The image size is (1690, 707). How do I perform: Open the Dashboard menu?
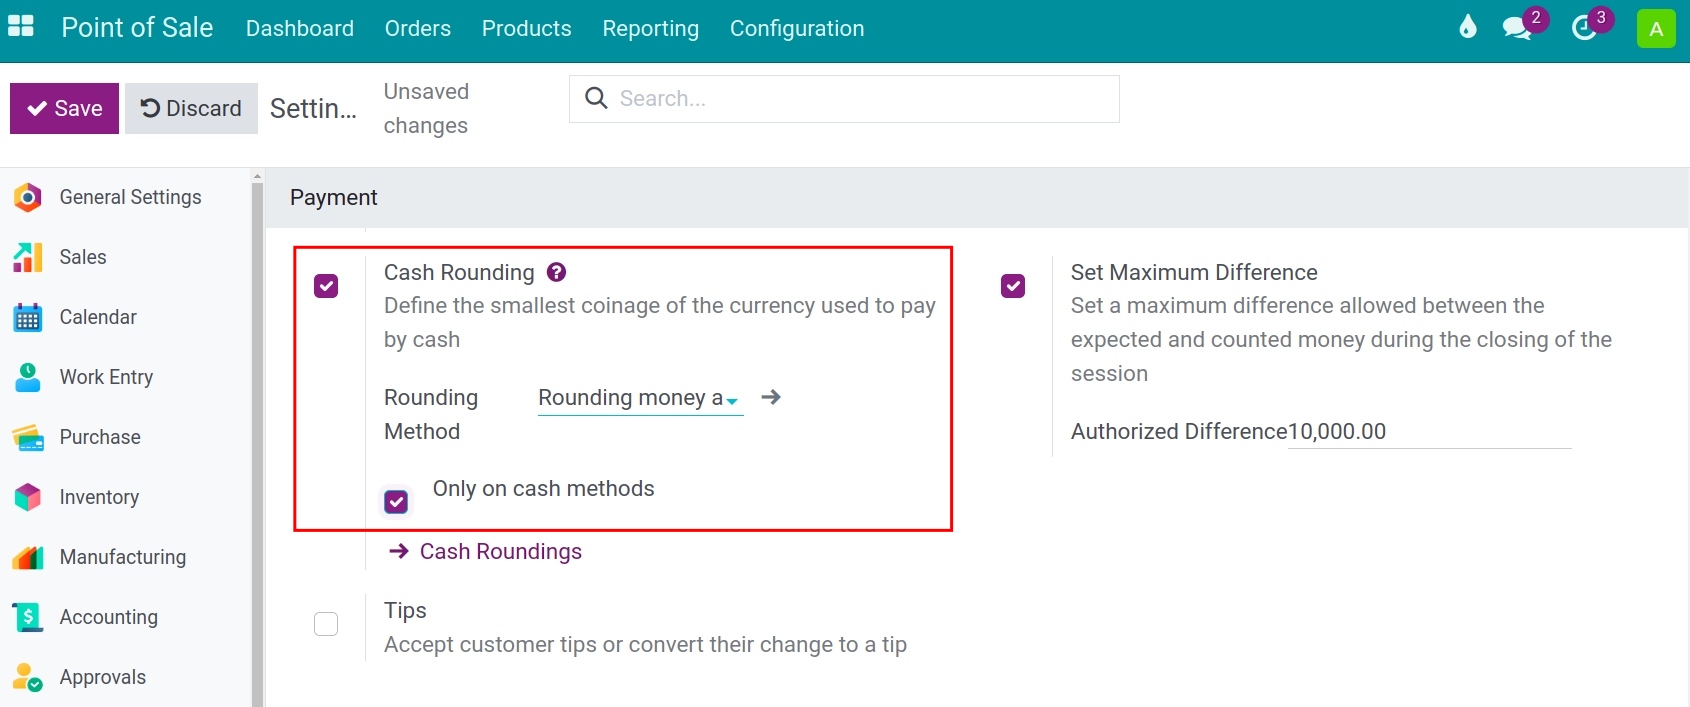[x=300, y=28]
